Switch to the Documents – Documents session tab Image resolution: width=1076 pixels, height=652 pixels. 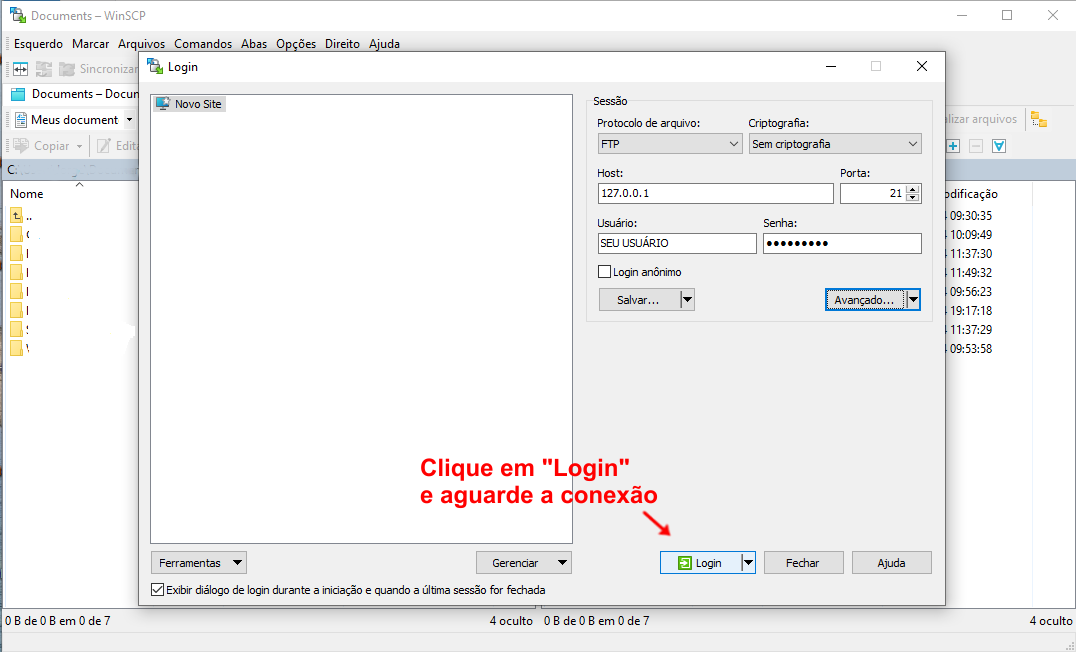(x=75, y=94)
